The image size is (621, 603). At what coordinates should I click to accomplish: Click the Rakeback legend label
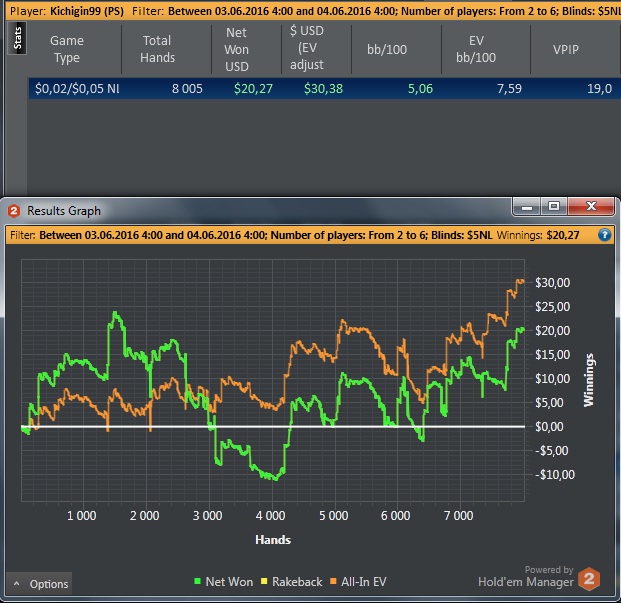pyautogui.click(x=297, y=582)
